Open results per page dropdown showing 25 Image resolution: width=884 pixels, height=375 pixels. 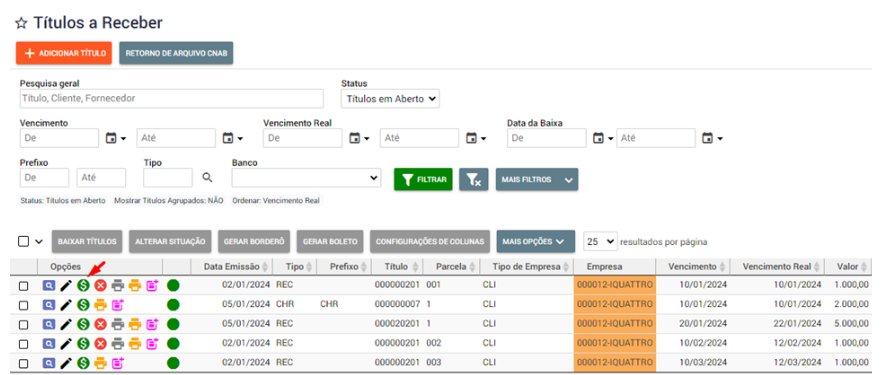[600, 241]
